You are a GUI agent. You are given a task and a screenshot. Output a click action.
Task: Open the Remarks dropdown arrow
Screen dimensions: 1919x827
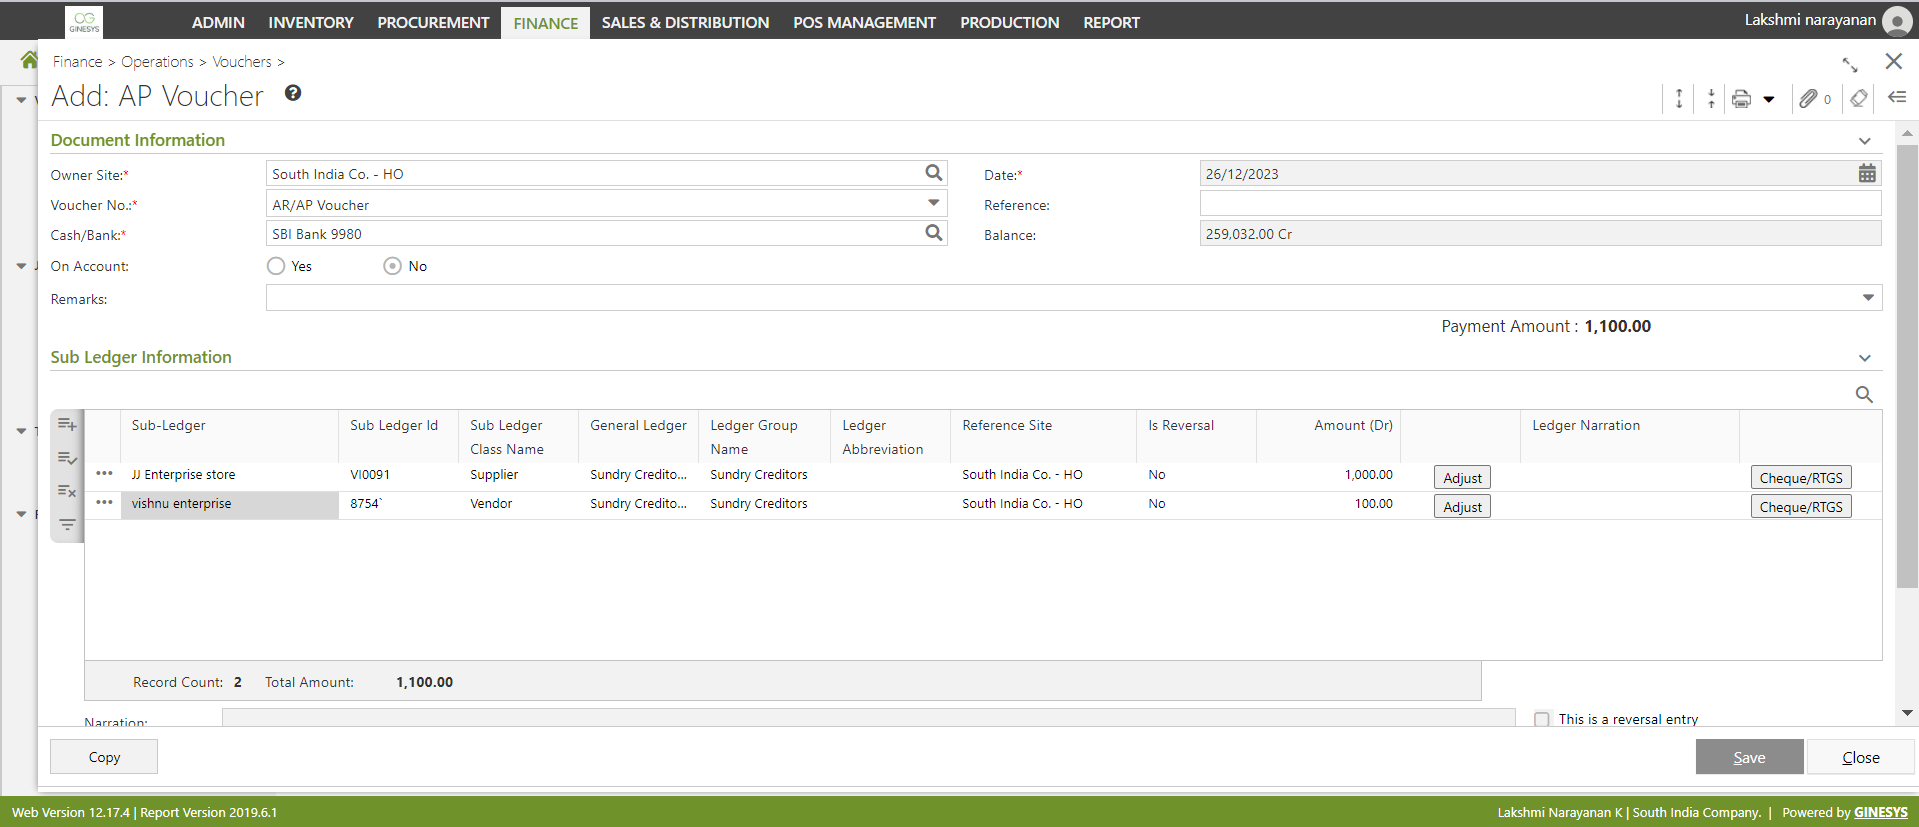(x=1868, y=297)
